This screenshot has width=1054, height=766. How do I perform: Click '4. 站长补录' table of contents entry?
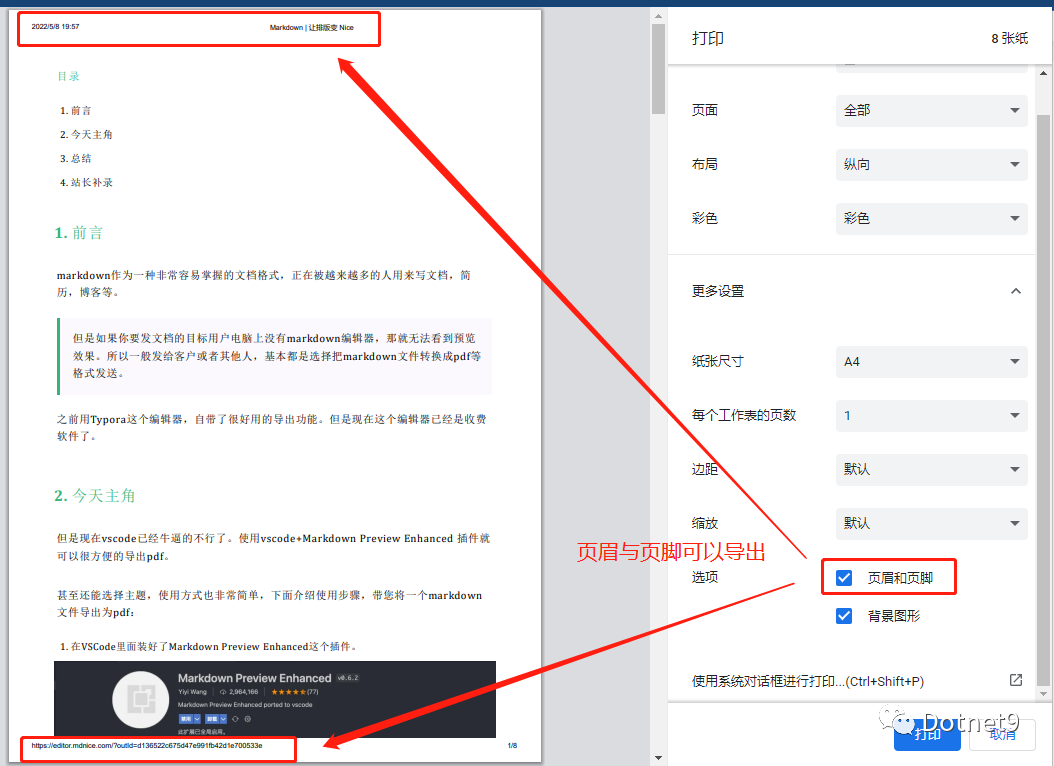[86, 183]
